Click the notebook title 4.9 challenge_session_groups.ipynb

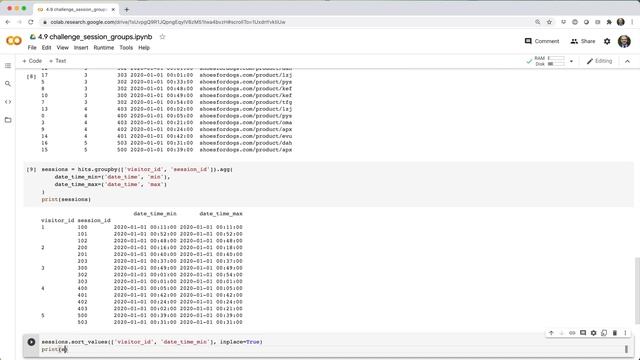(95, 37)
